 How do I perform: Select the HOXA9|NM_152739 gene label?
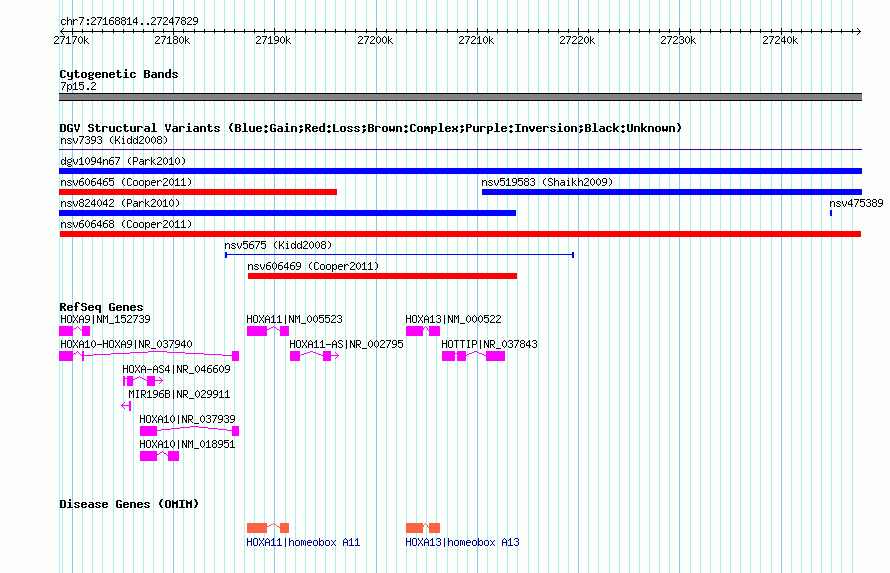click(x=106, y=319)
